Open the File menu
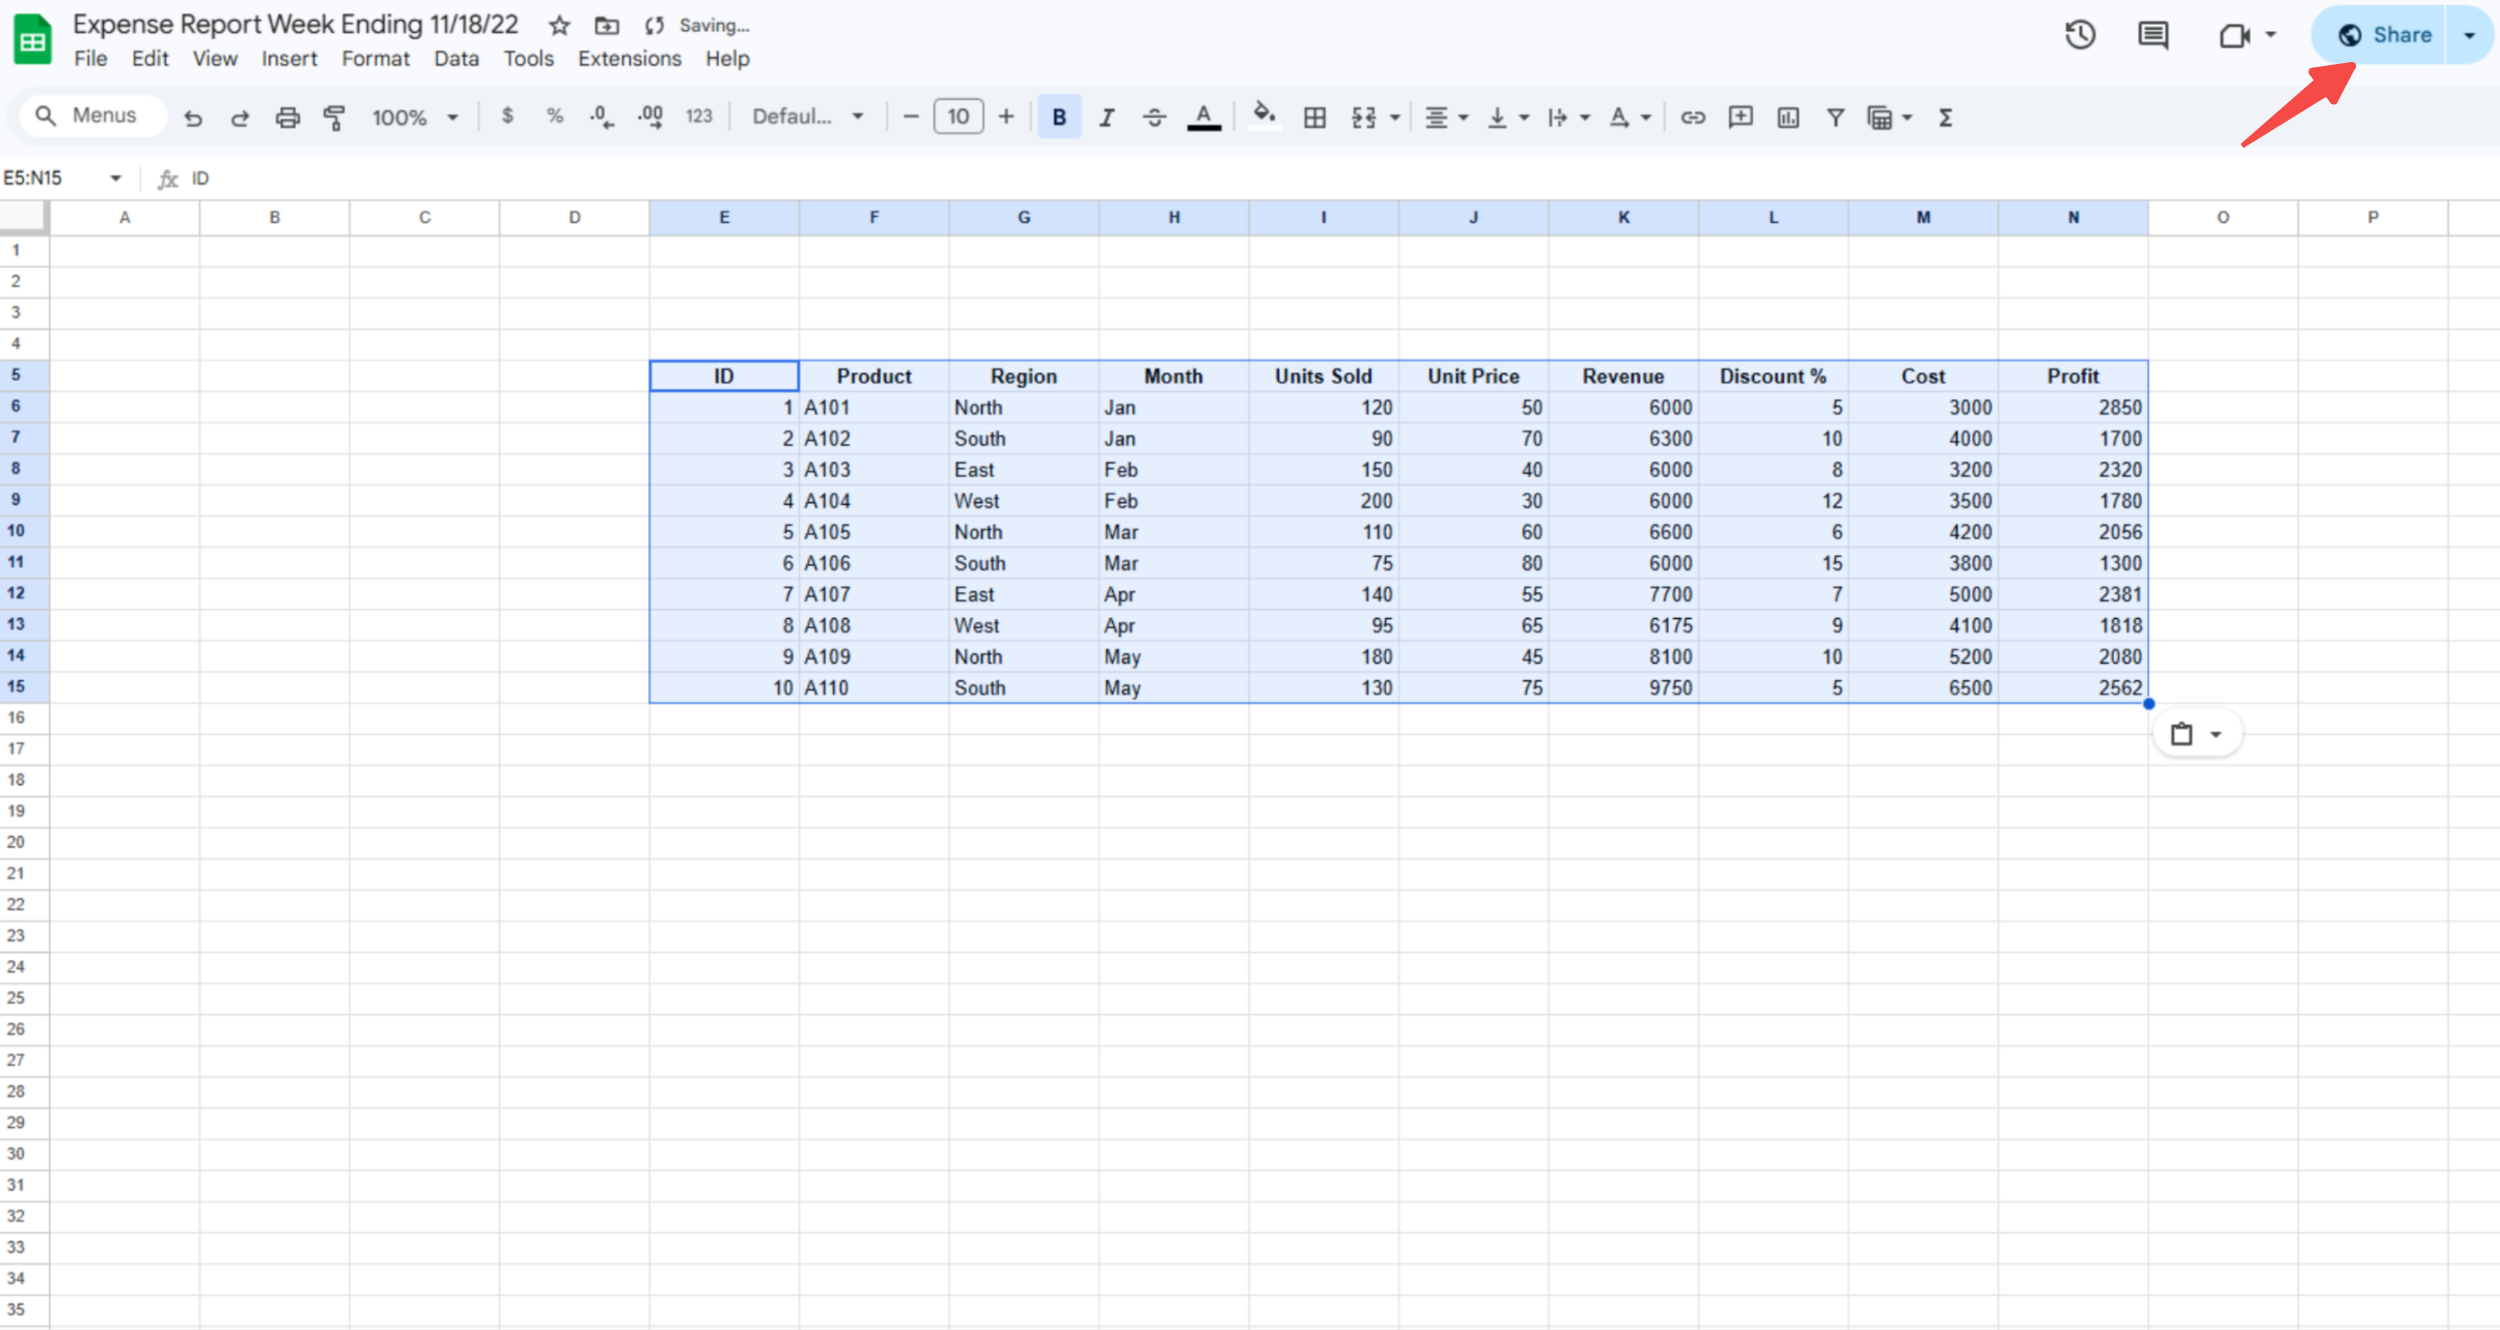Screen dimensions: 2500x1330 click(90, 59)
